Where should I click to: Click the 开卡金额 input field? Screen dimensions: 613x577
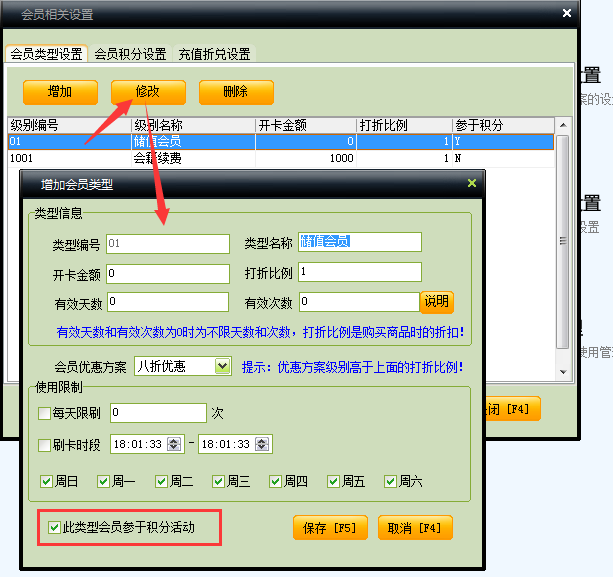pyautogui.click(x=168, y=273)
